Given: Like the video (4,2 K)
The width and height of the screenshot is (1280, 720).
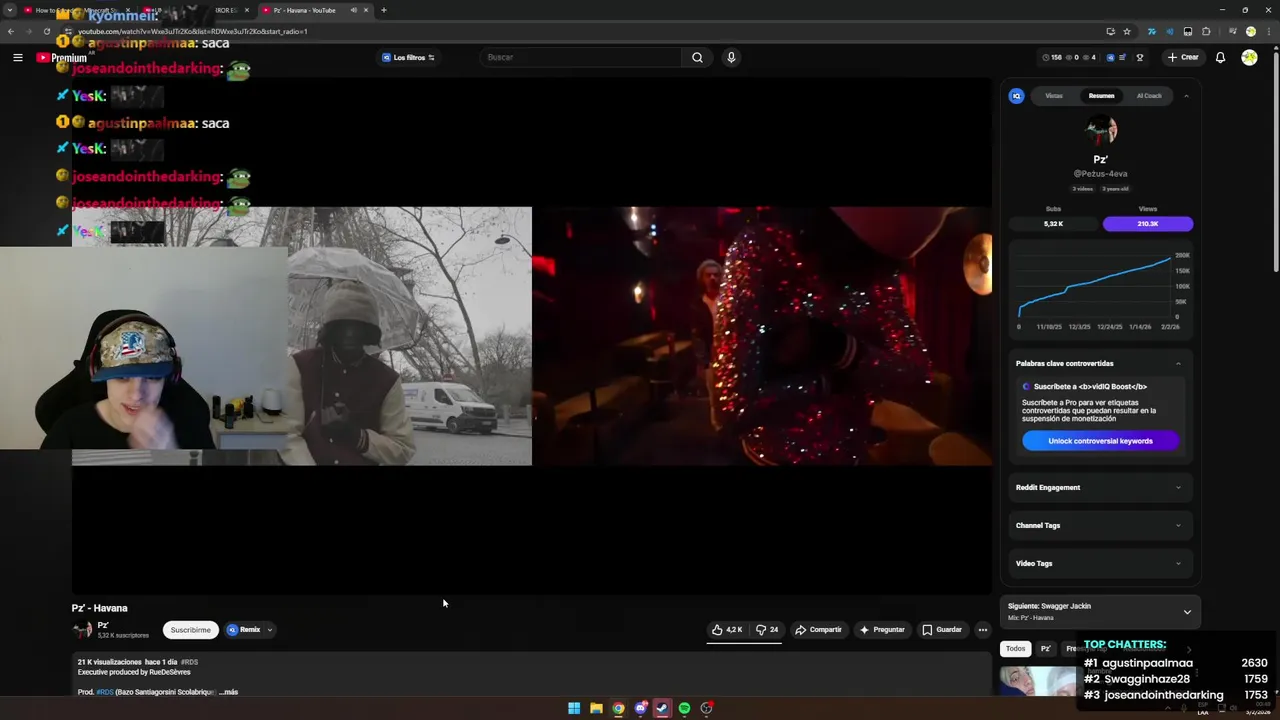Looking at the screenshot, I should pos(727,630).
